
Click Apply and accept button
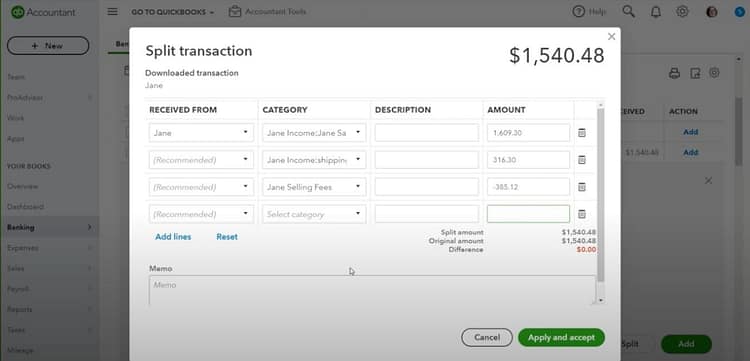(x=562, y=338)
